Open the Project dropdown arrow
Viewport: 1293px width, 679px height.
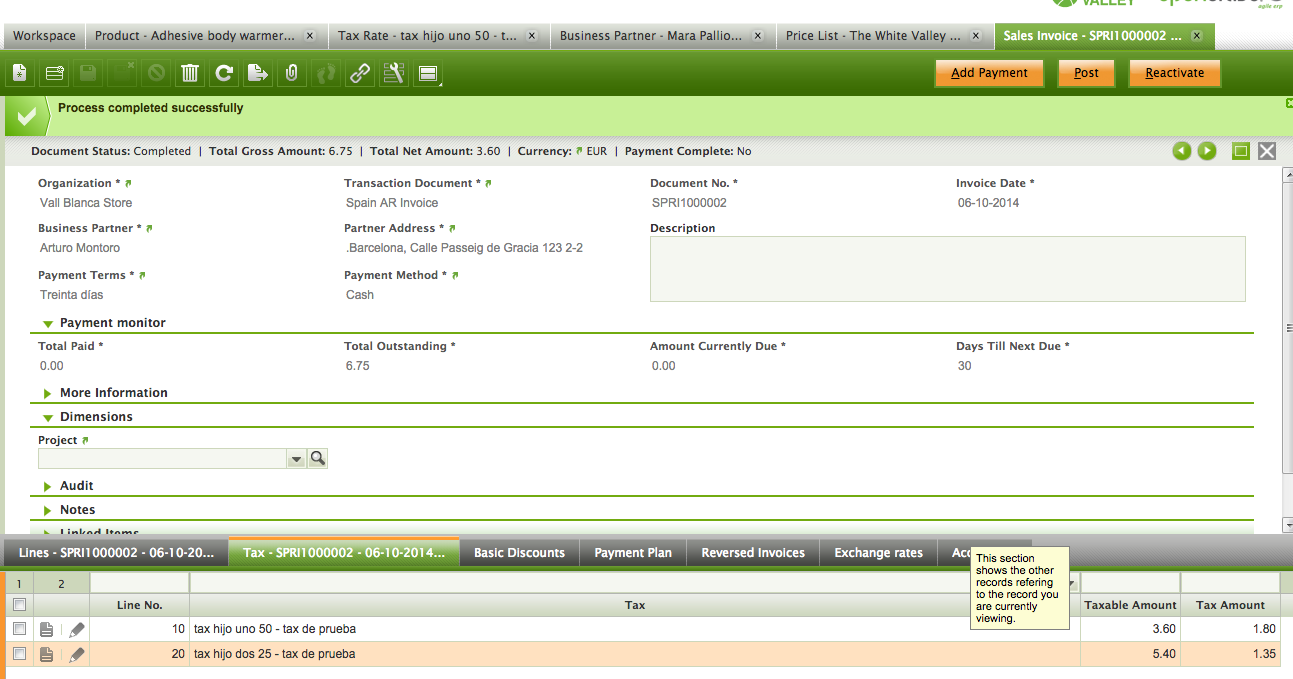coord(296,459)
